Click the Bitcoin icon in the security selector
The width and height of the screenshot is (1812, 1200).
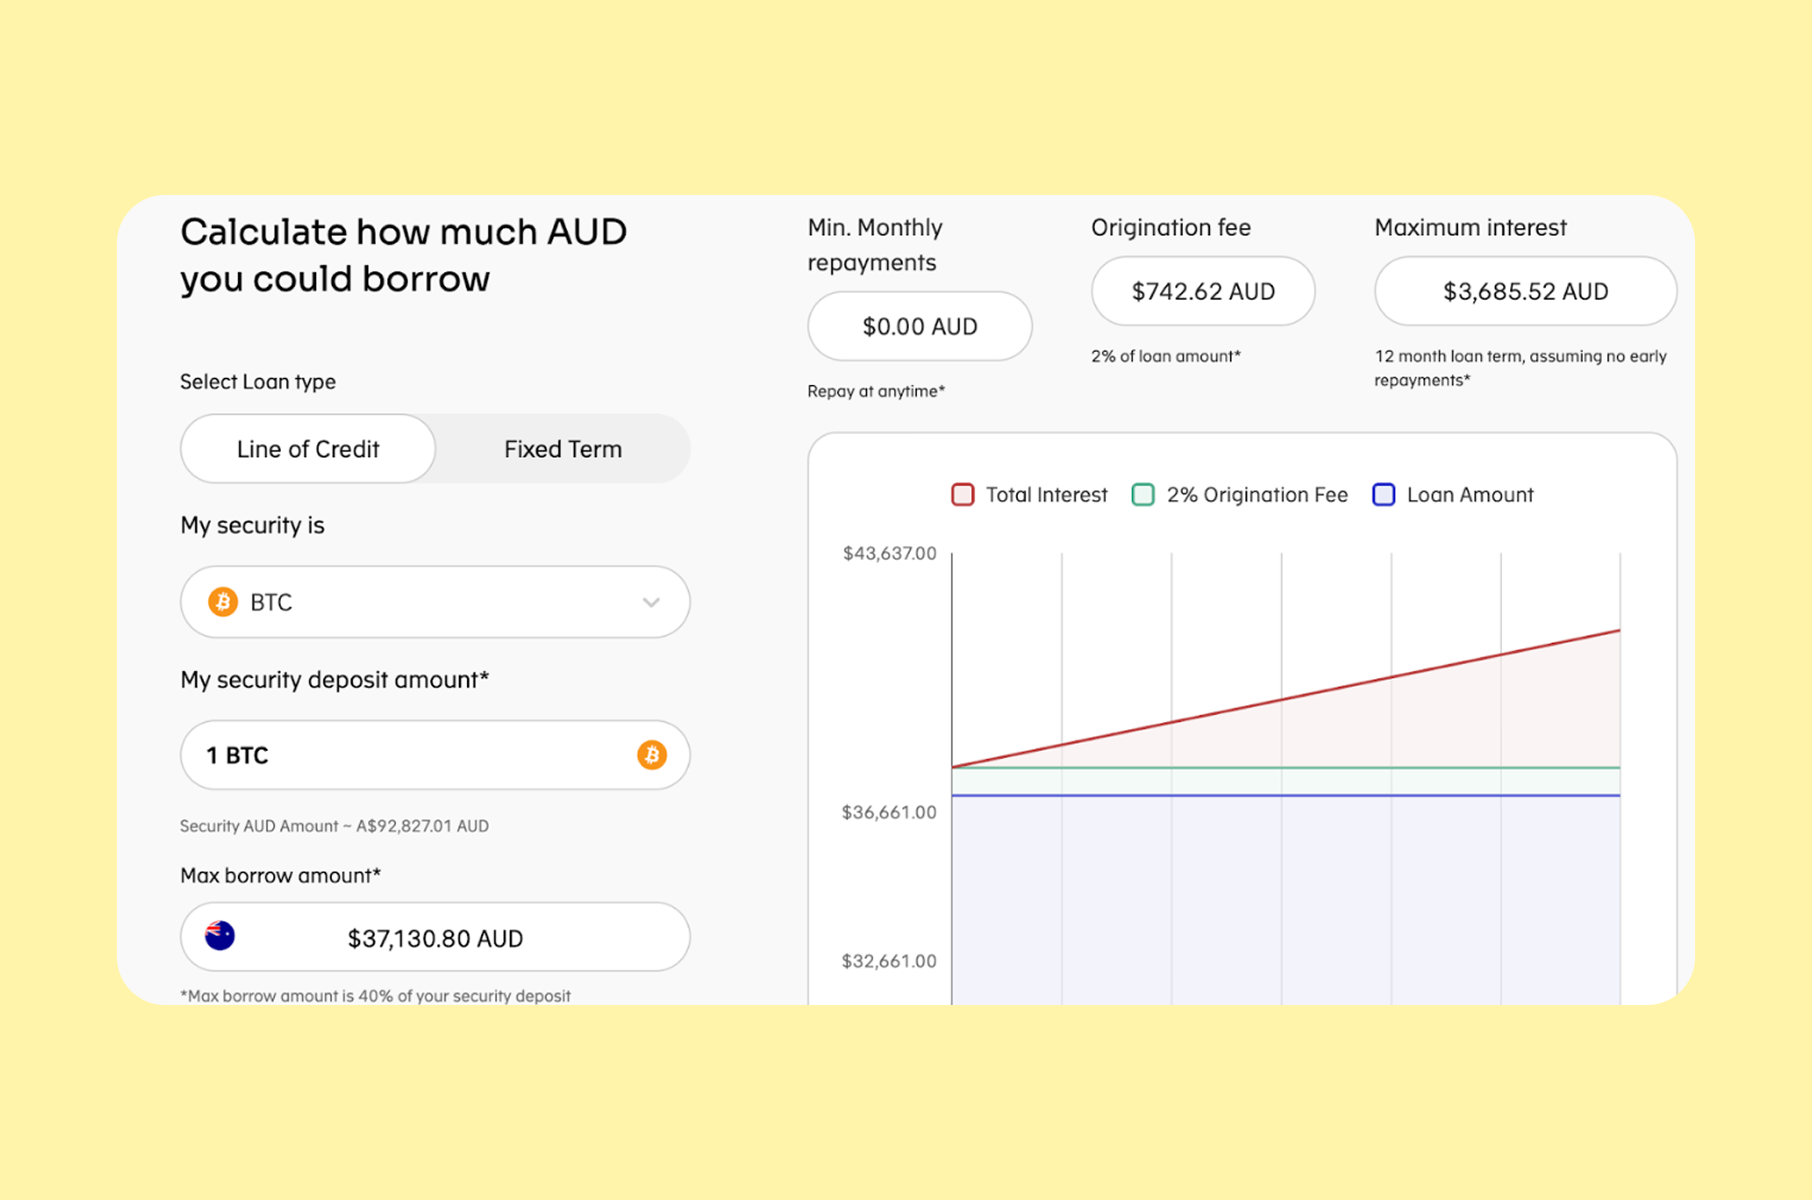coord(222,602)
